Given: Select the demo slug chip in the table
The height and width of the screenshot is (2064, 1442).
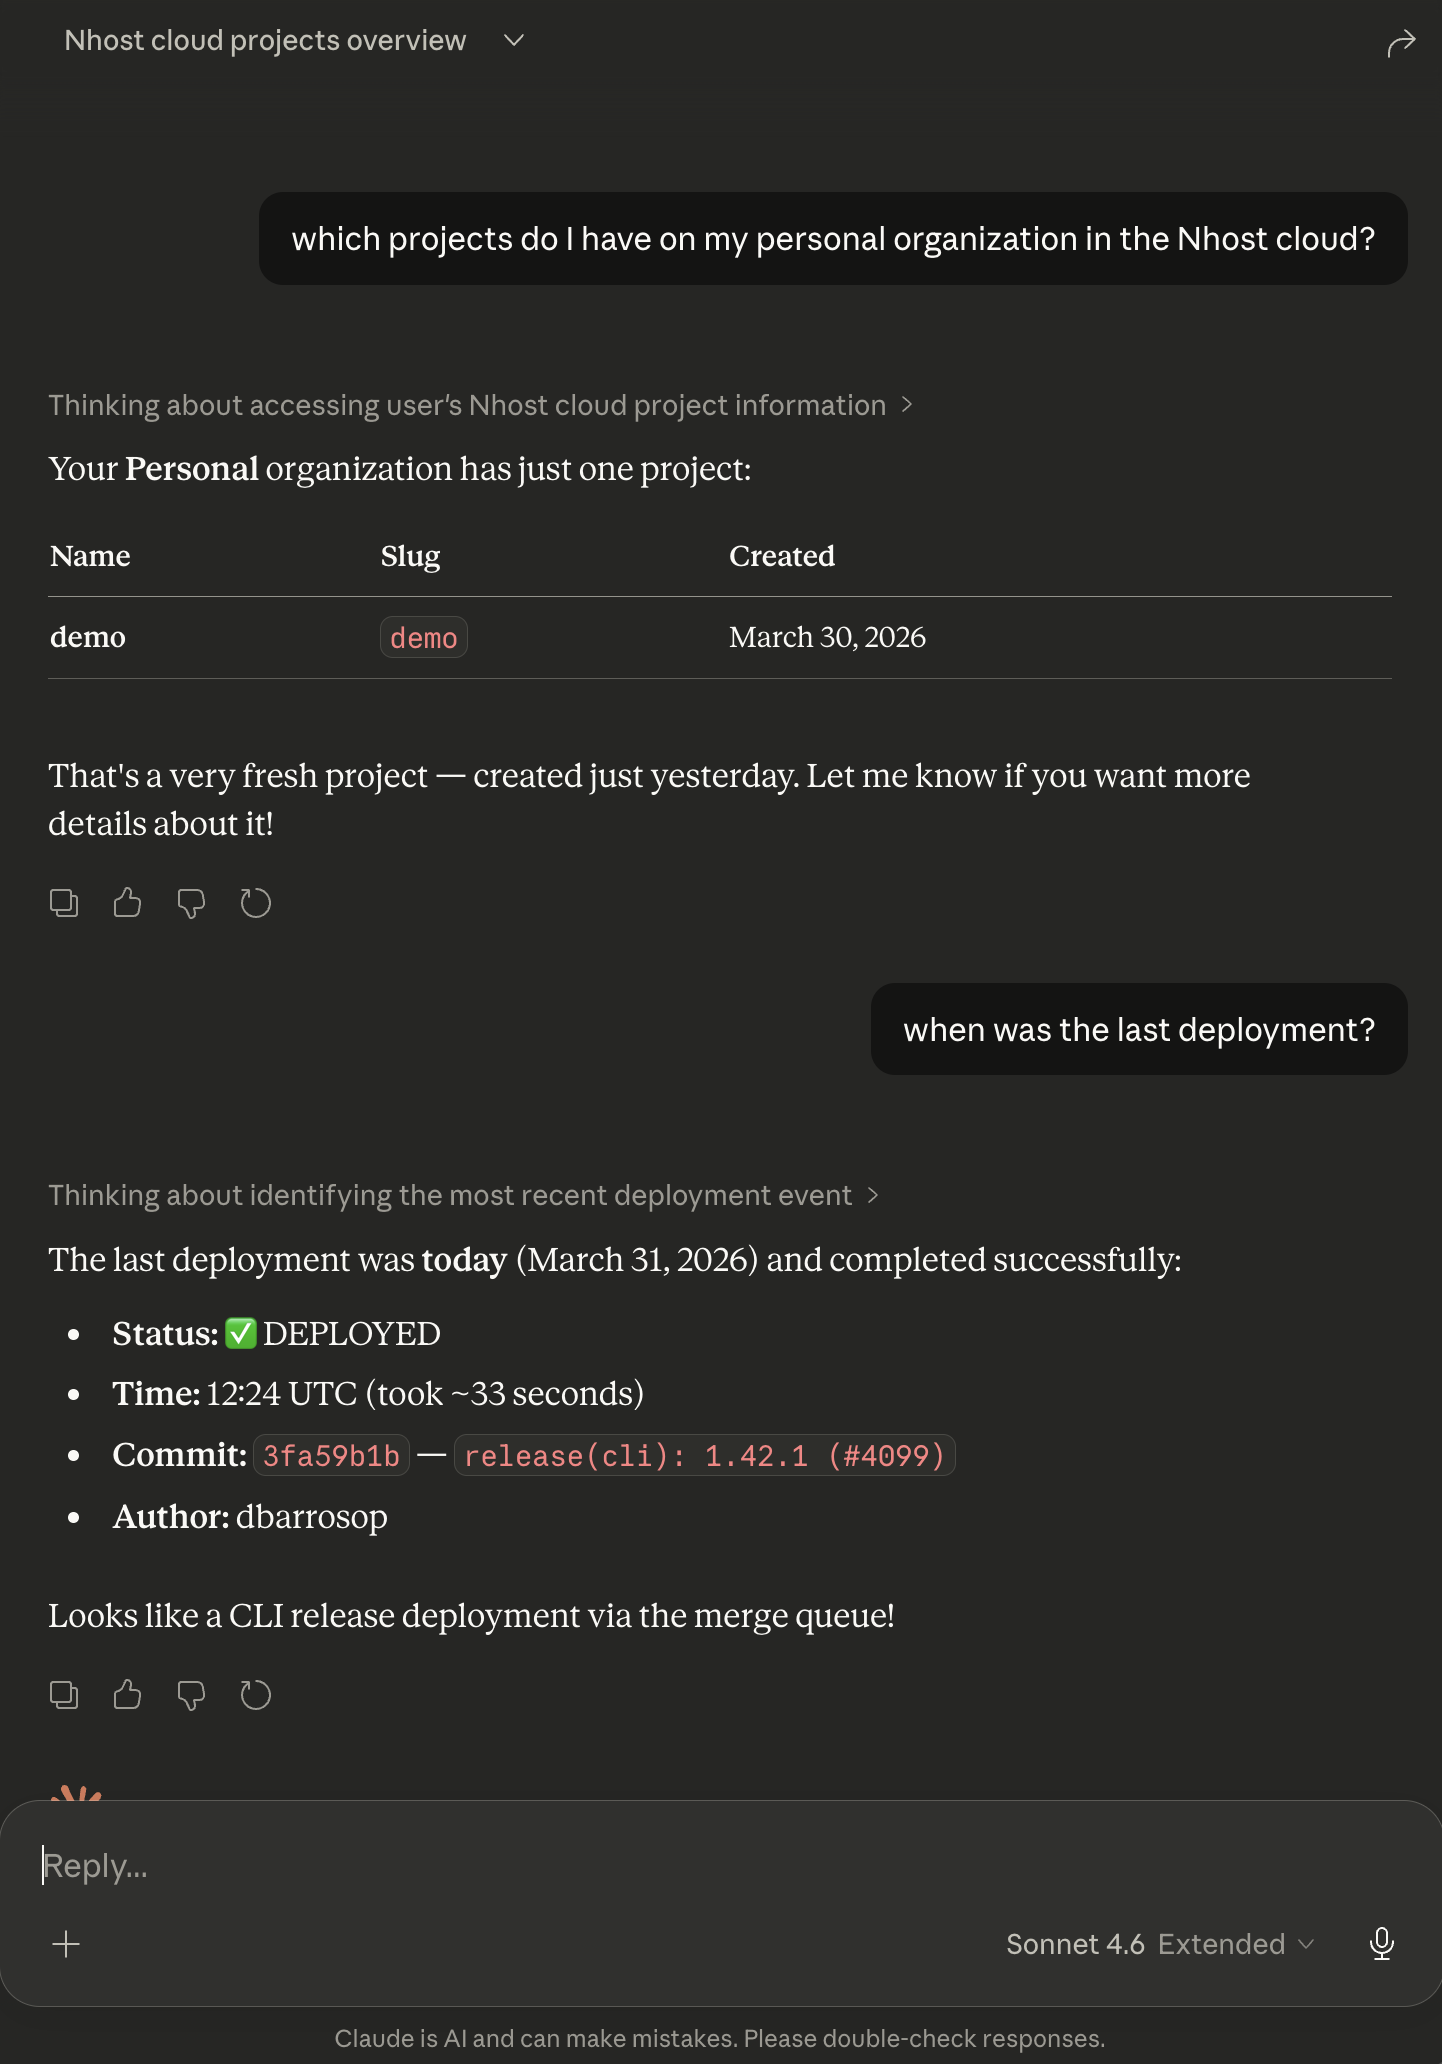Looking at the screenshot, I should tap(423, 637).
